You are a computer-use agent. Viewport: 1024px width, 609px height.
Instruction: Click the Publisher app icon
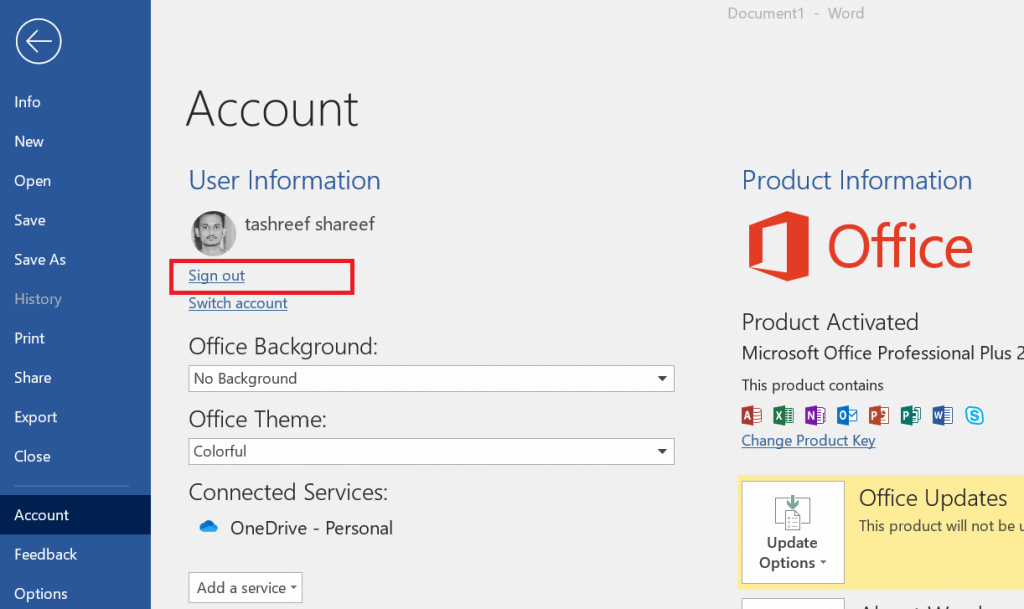click(x=910, y=415)
